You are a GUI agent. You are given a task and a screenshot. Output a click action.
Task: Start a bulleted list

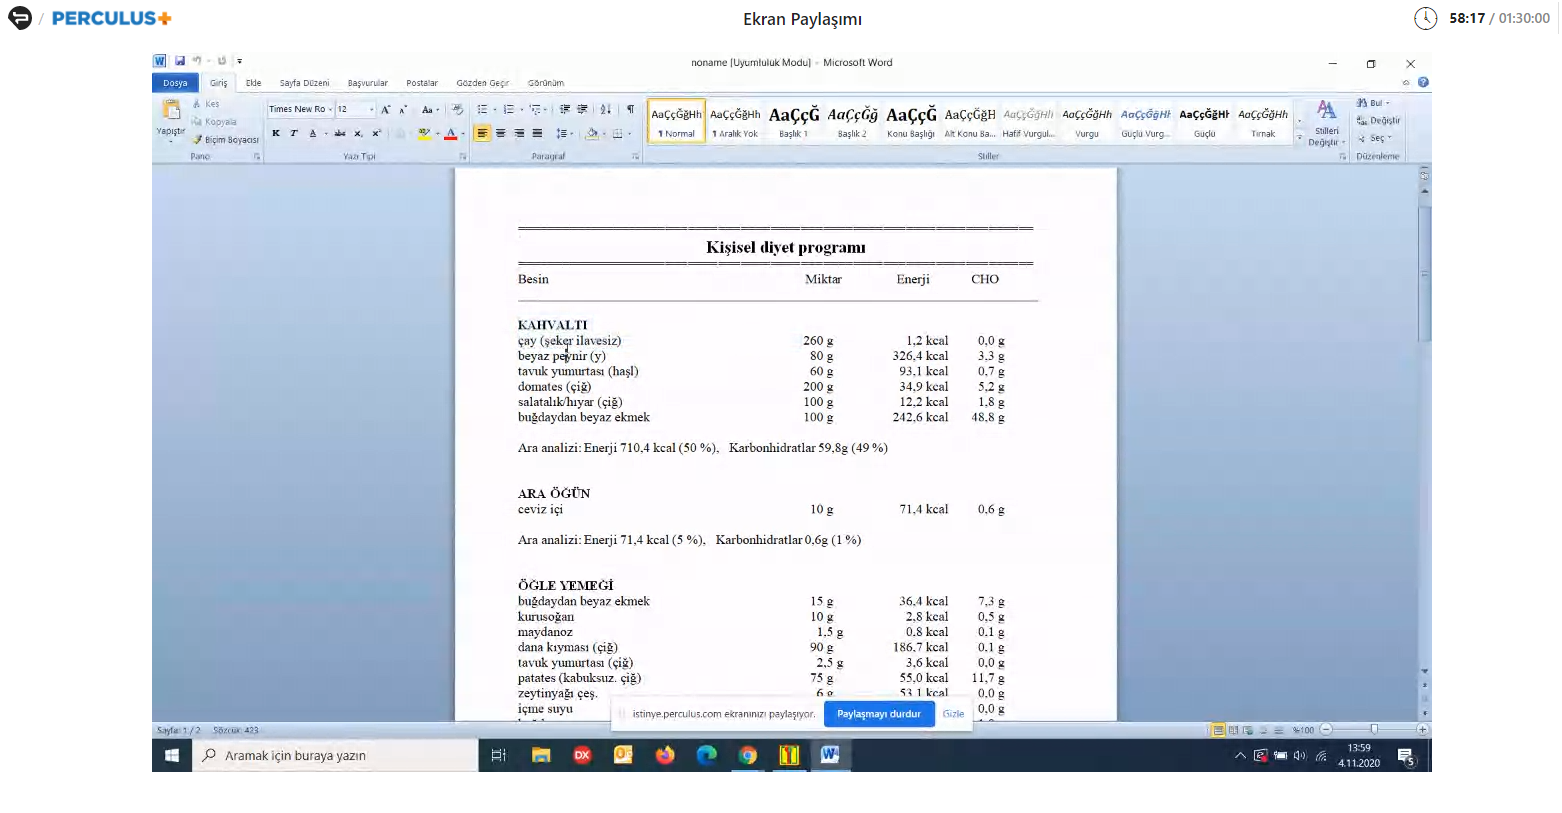coord(482,110)
